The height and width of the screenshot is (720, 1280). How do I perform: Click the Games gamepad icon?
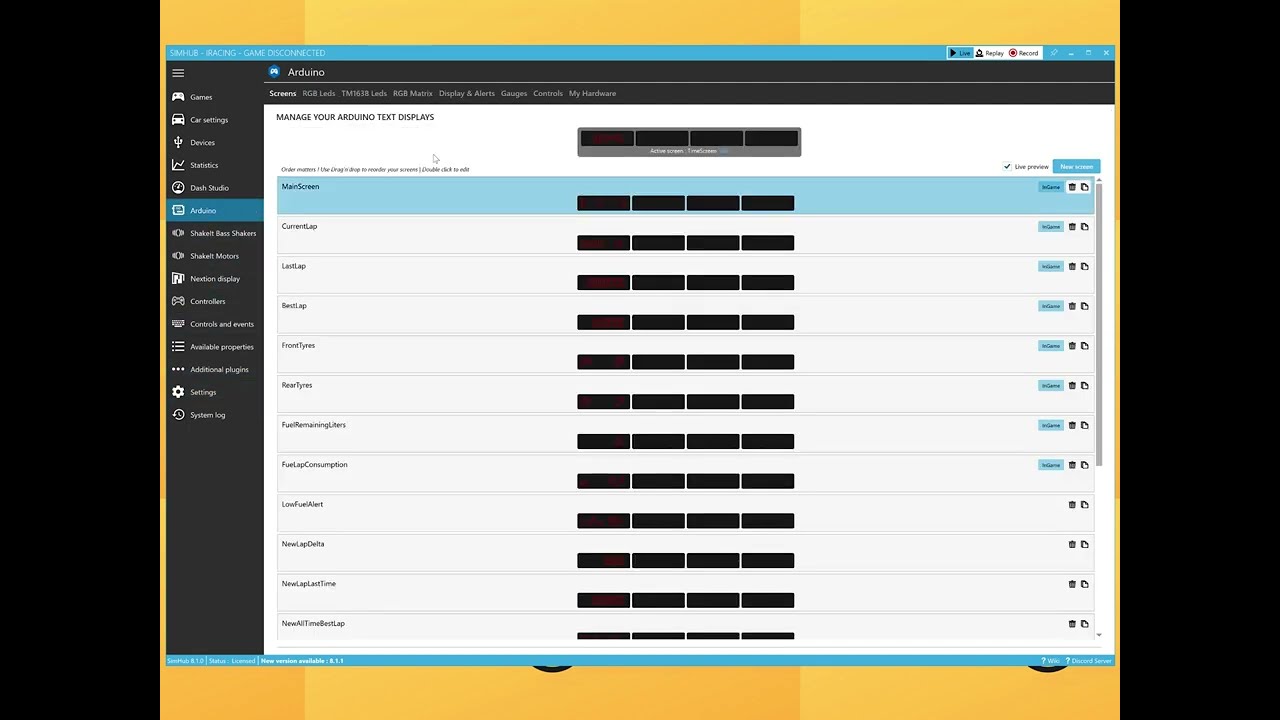[x=178, y=97]
